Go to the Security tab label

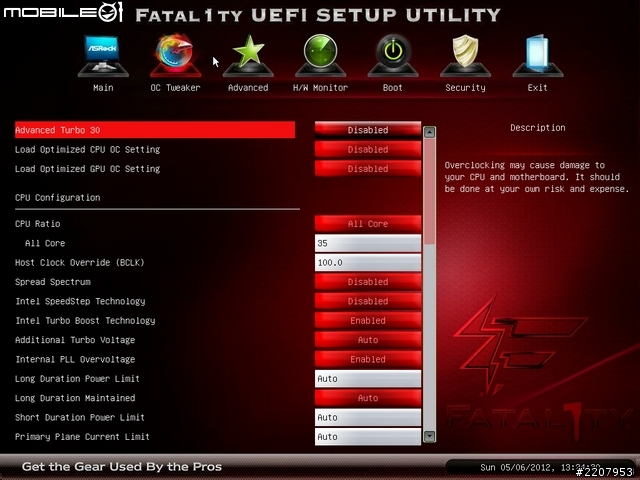tap(465, 87)
